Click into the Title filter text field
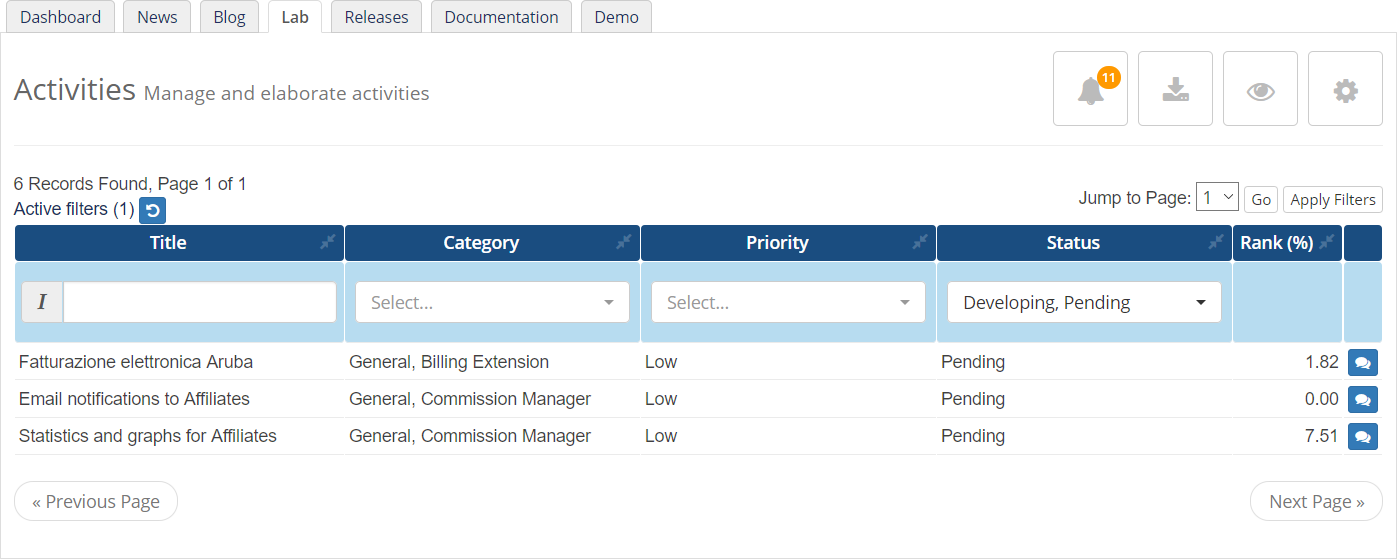 pos(200,302)
